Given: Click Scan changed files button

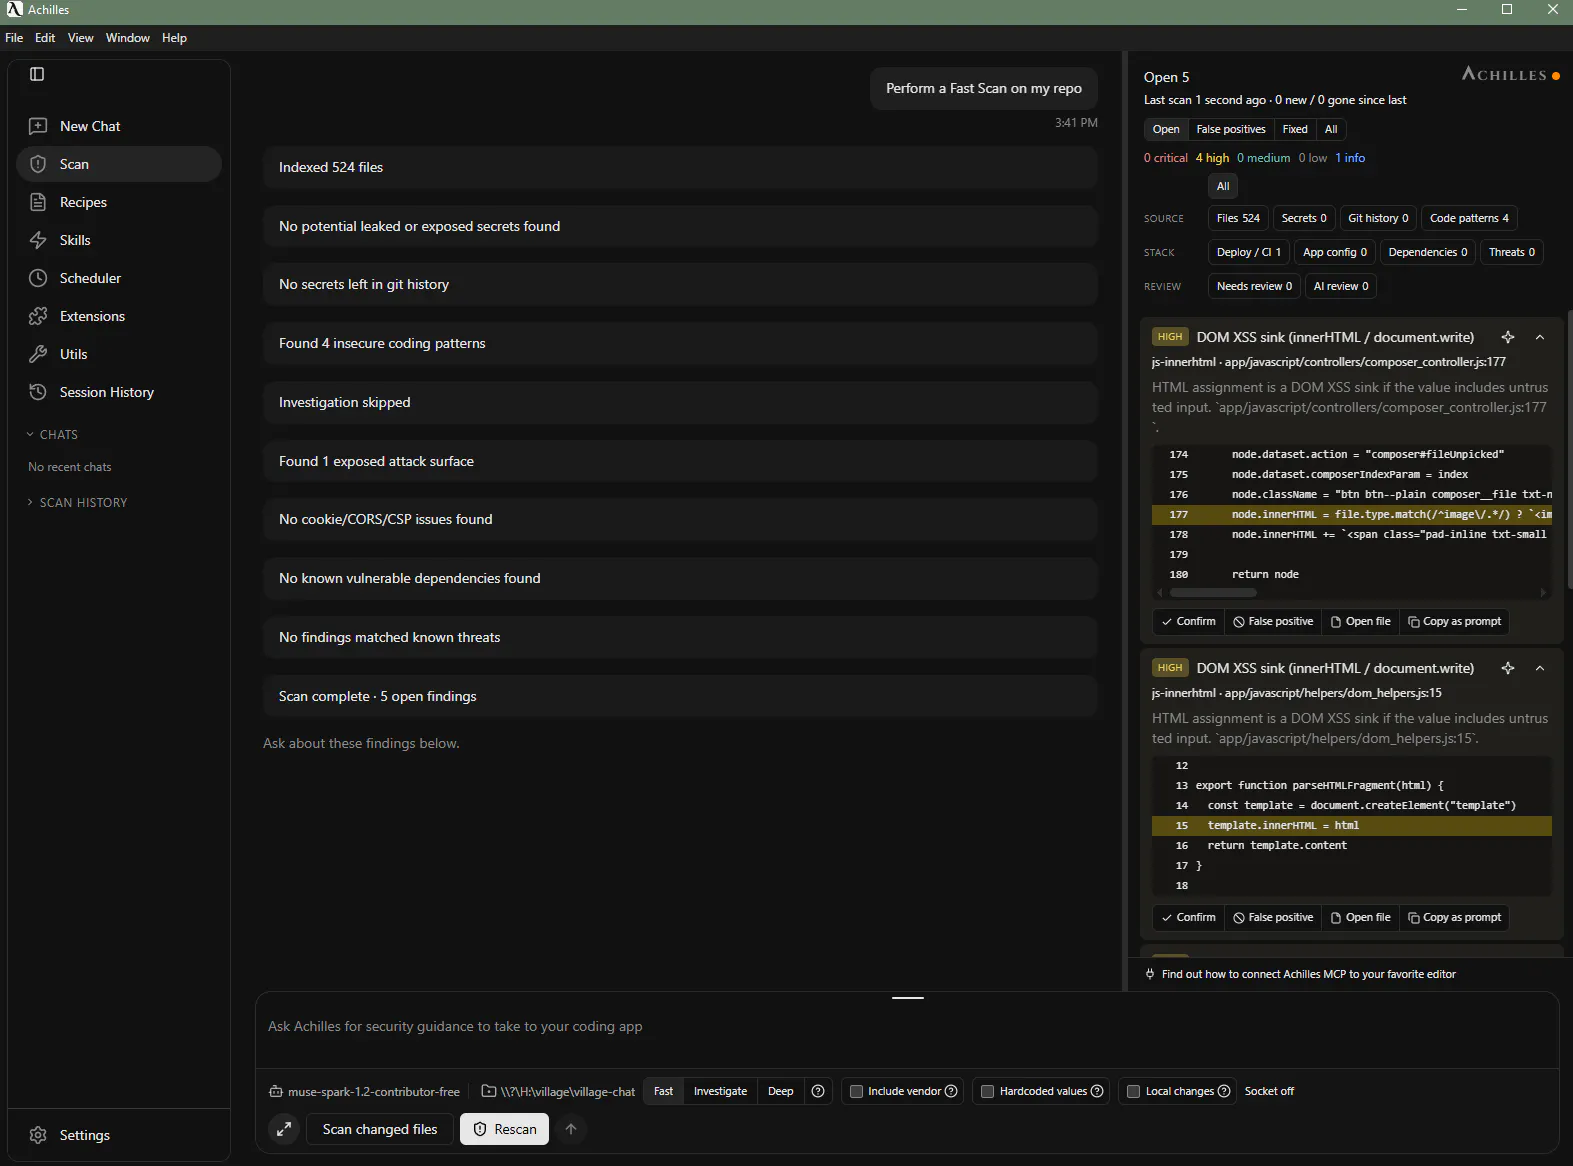Looking at the screenshot, I should 380,1129.
